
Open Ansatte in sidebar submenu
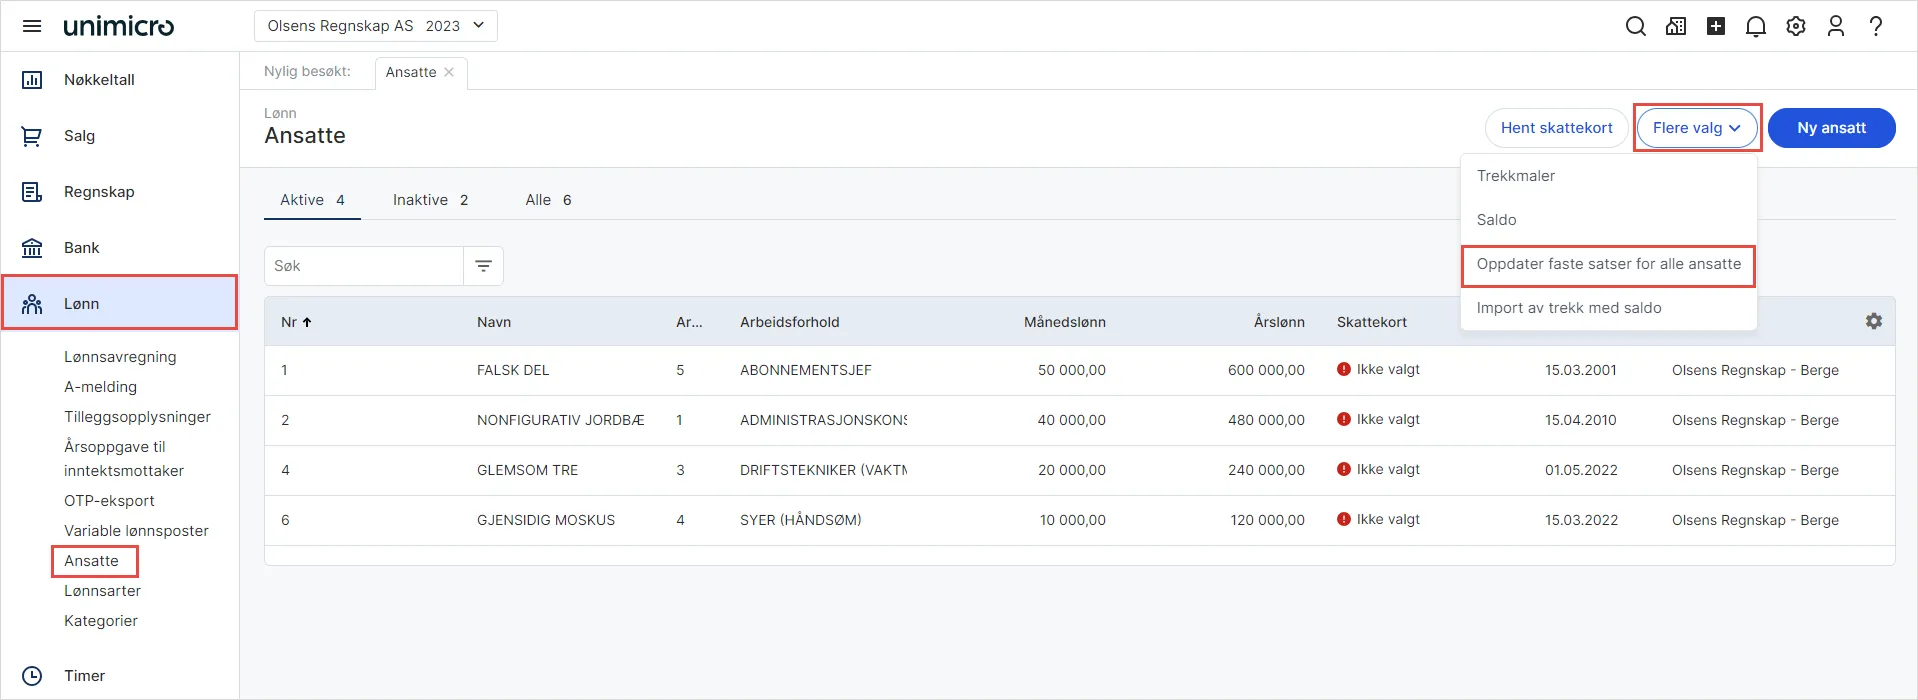91,561
